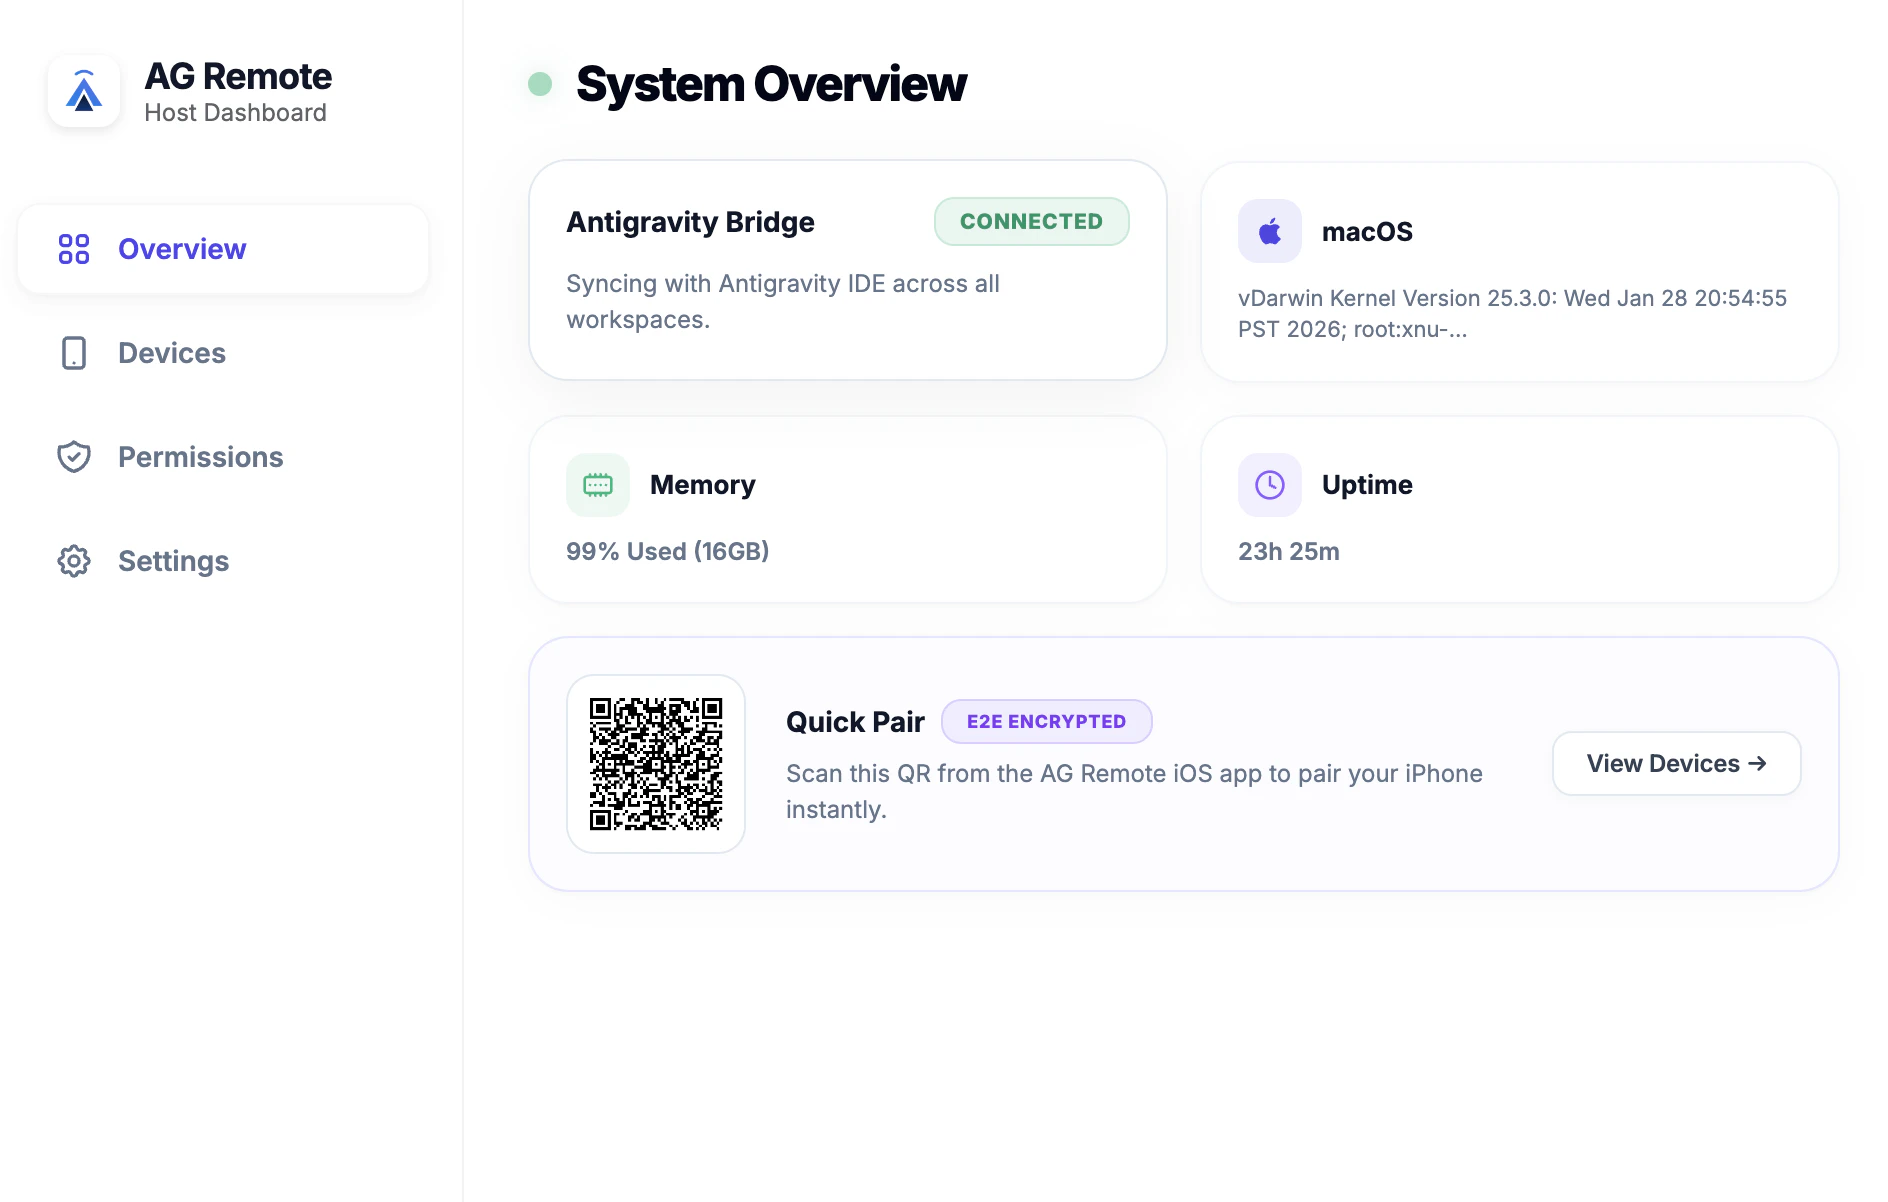Click the Antigravity Bridge title
Screen dimensions: 1888x1202
pyautogui.click(x=690, y=222)
